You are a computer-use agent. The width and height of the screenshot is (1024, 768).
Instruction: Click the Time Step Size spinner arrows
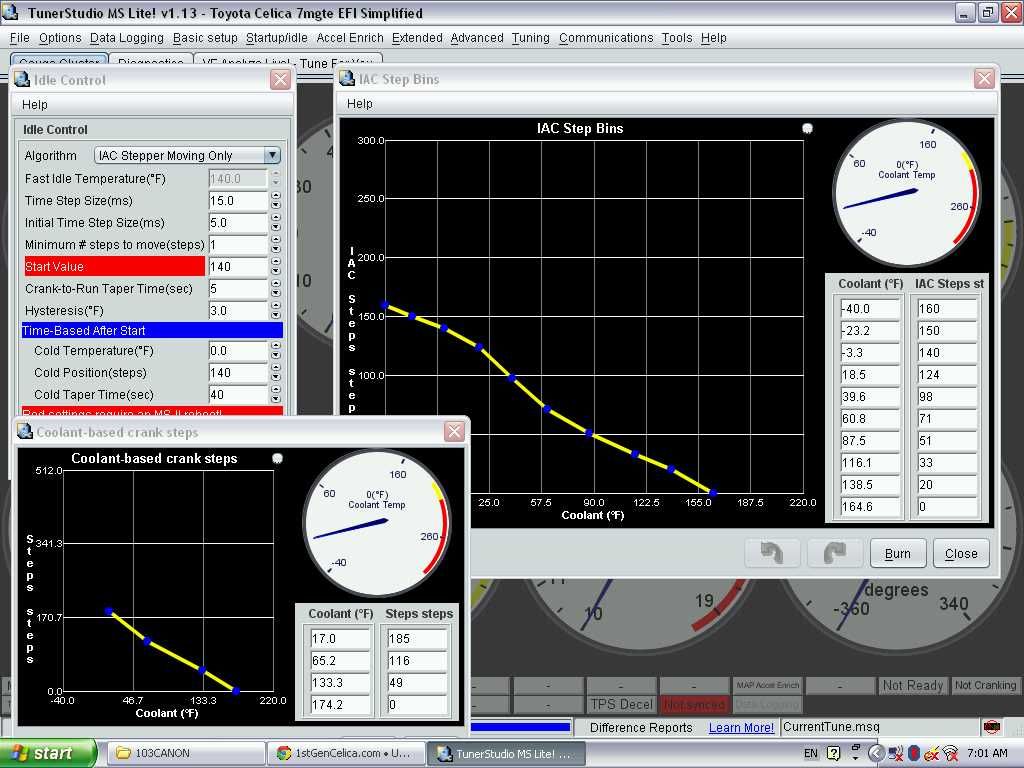(276, 200)
